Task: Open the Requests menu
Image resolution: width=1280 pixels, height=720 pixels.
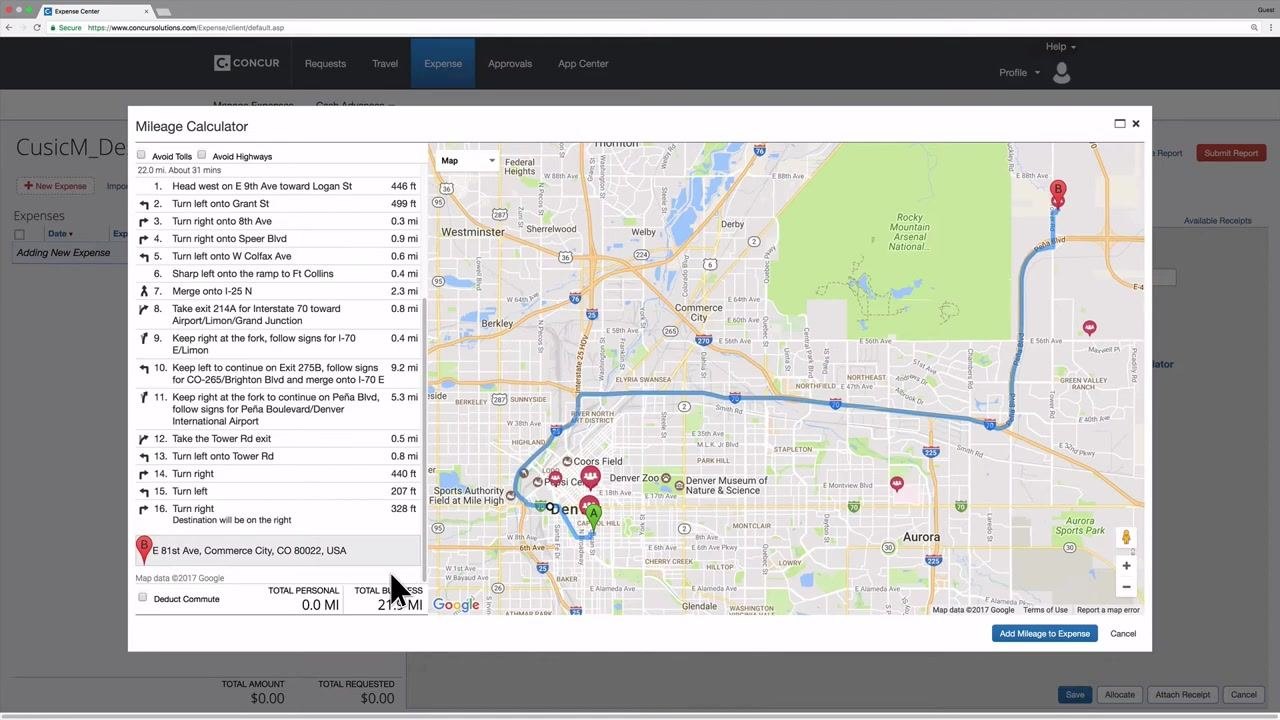Action: tap(325, 64)
